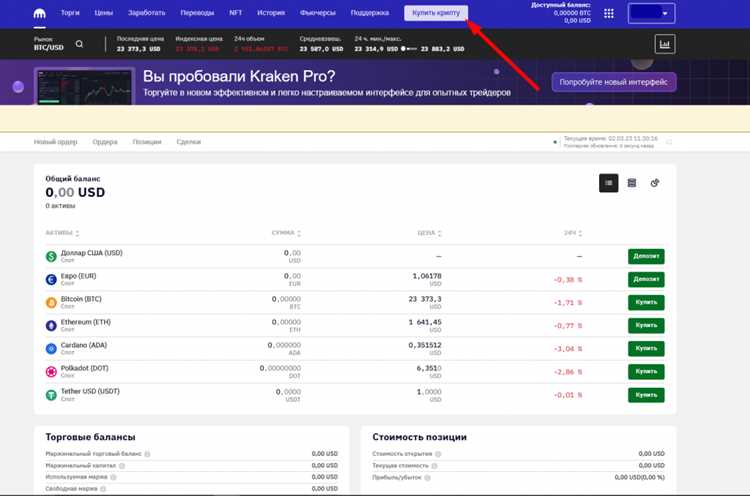
Task: Click Купить button for Polkadot
Action: (646, 372)
